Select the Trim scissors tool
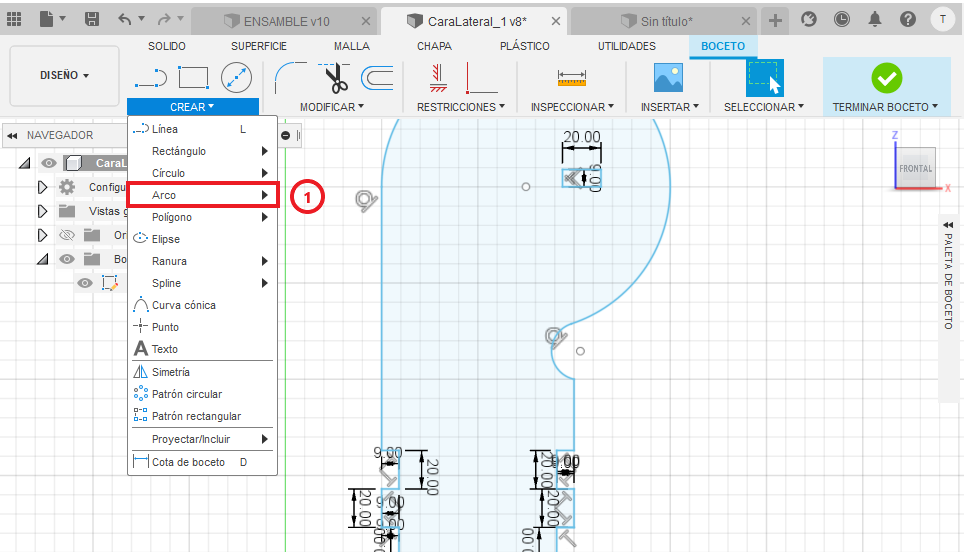 [x=334, y=78]
